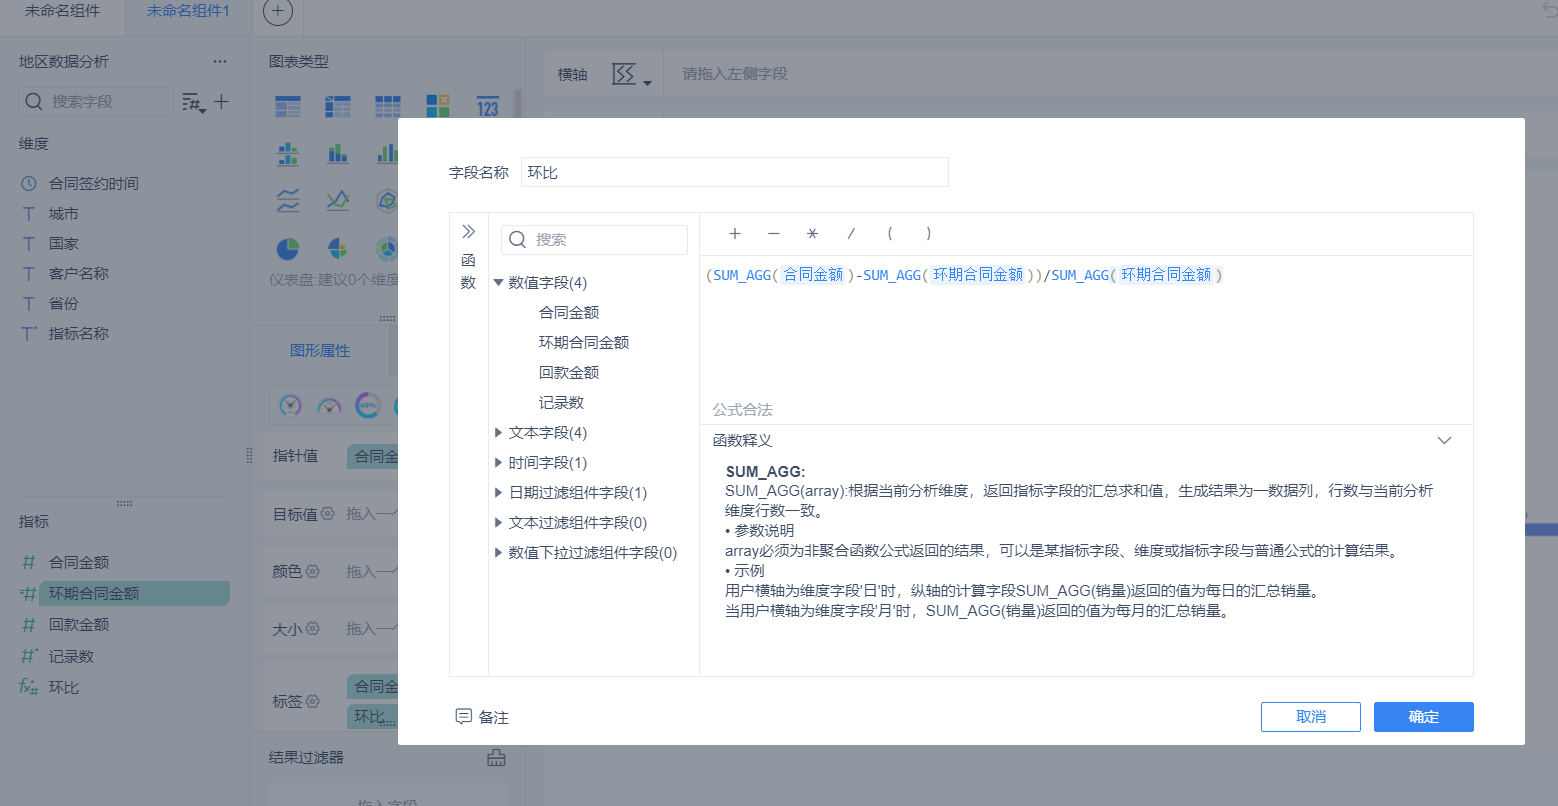Open the 横轴 axis type dropdown
1558x806 pixels.
click(x=631, y=75)
